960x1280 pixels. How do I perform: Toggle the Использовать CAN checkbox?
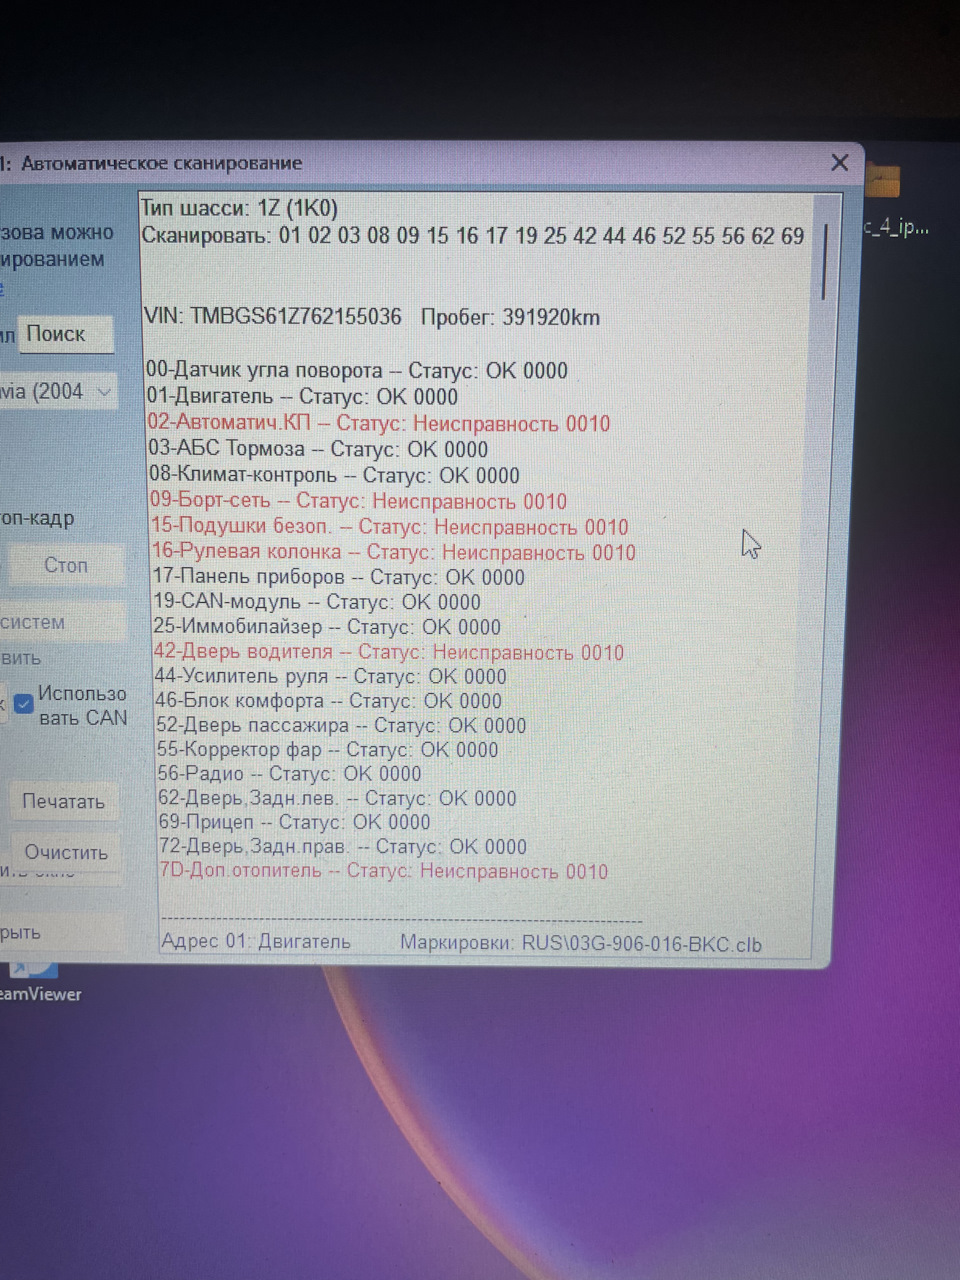coord(25,704)
